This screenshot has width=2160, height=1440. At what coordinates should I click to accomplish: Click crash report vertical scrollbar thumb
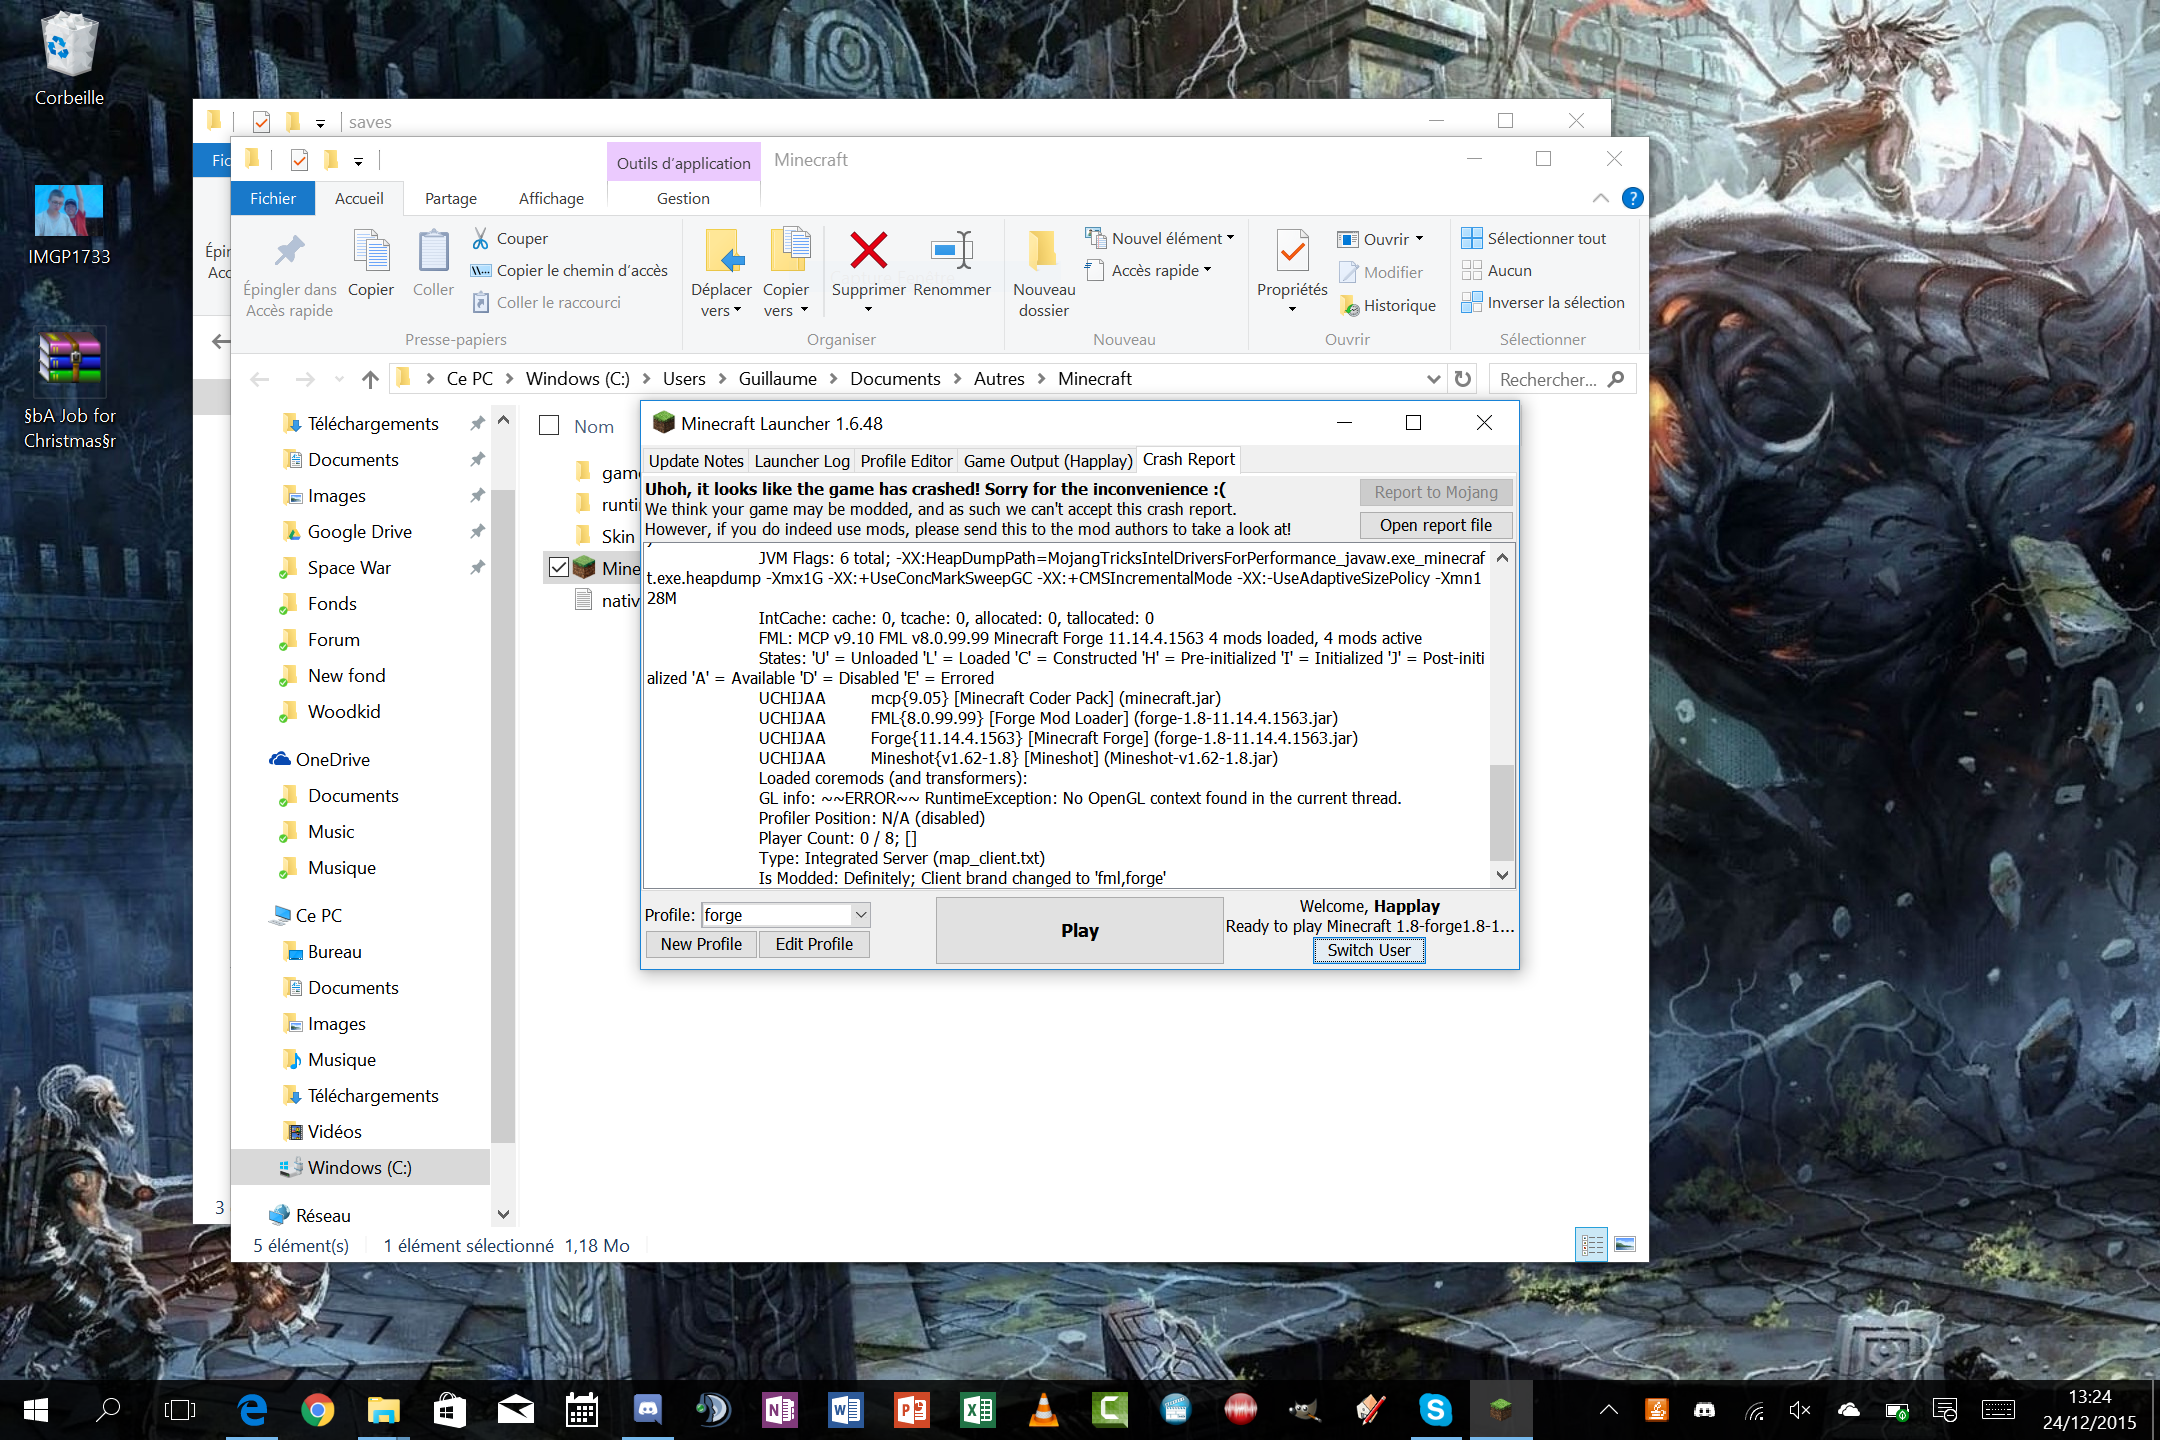tap(1501, 812)
